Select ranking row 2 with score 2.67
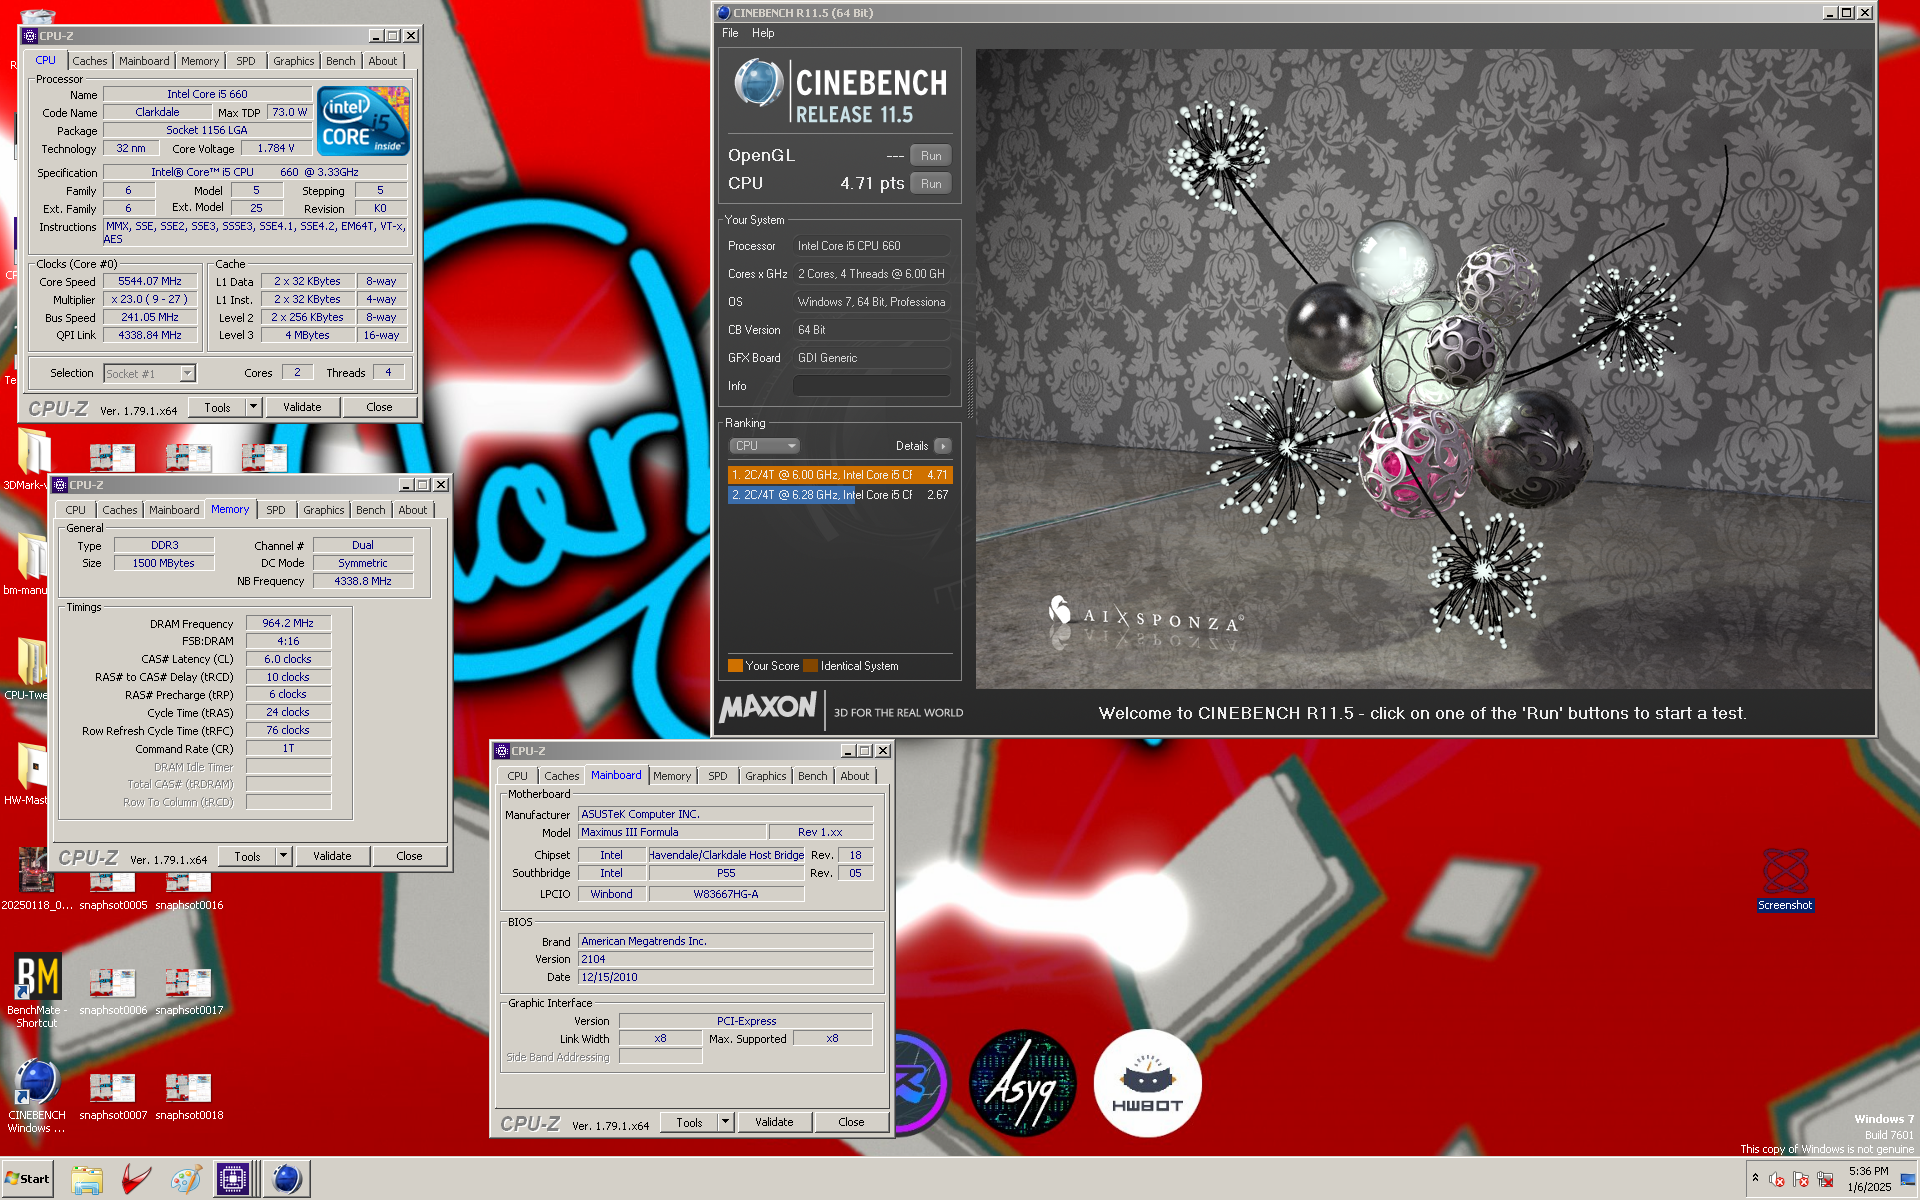Viewport: 1920px width, 1200px height. 840,495
